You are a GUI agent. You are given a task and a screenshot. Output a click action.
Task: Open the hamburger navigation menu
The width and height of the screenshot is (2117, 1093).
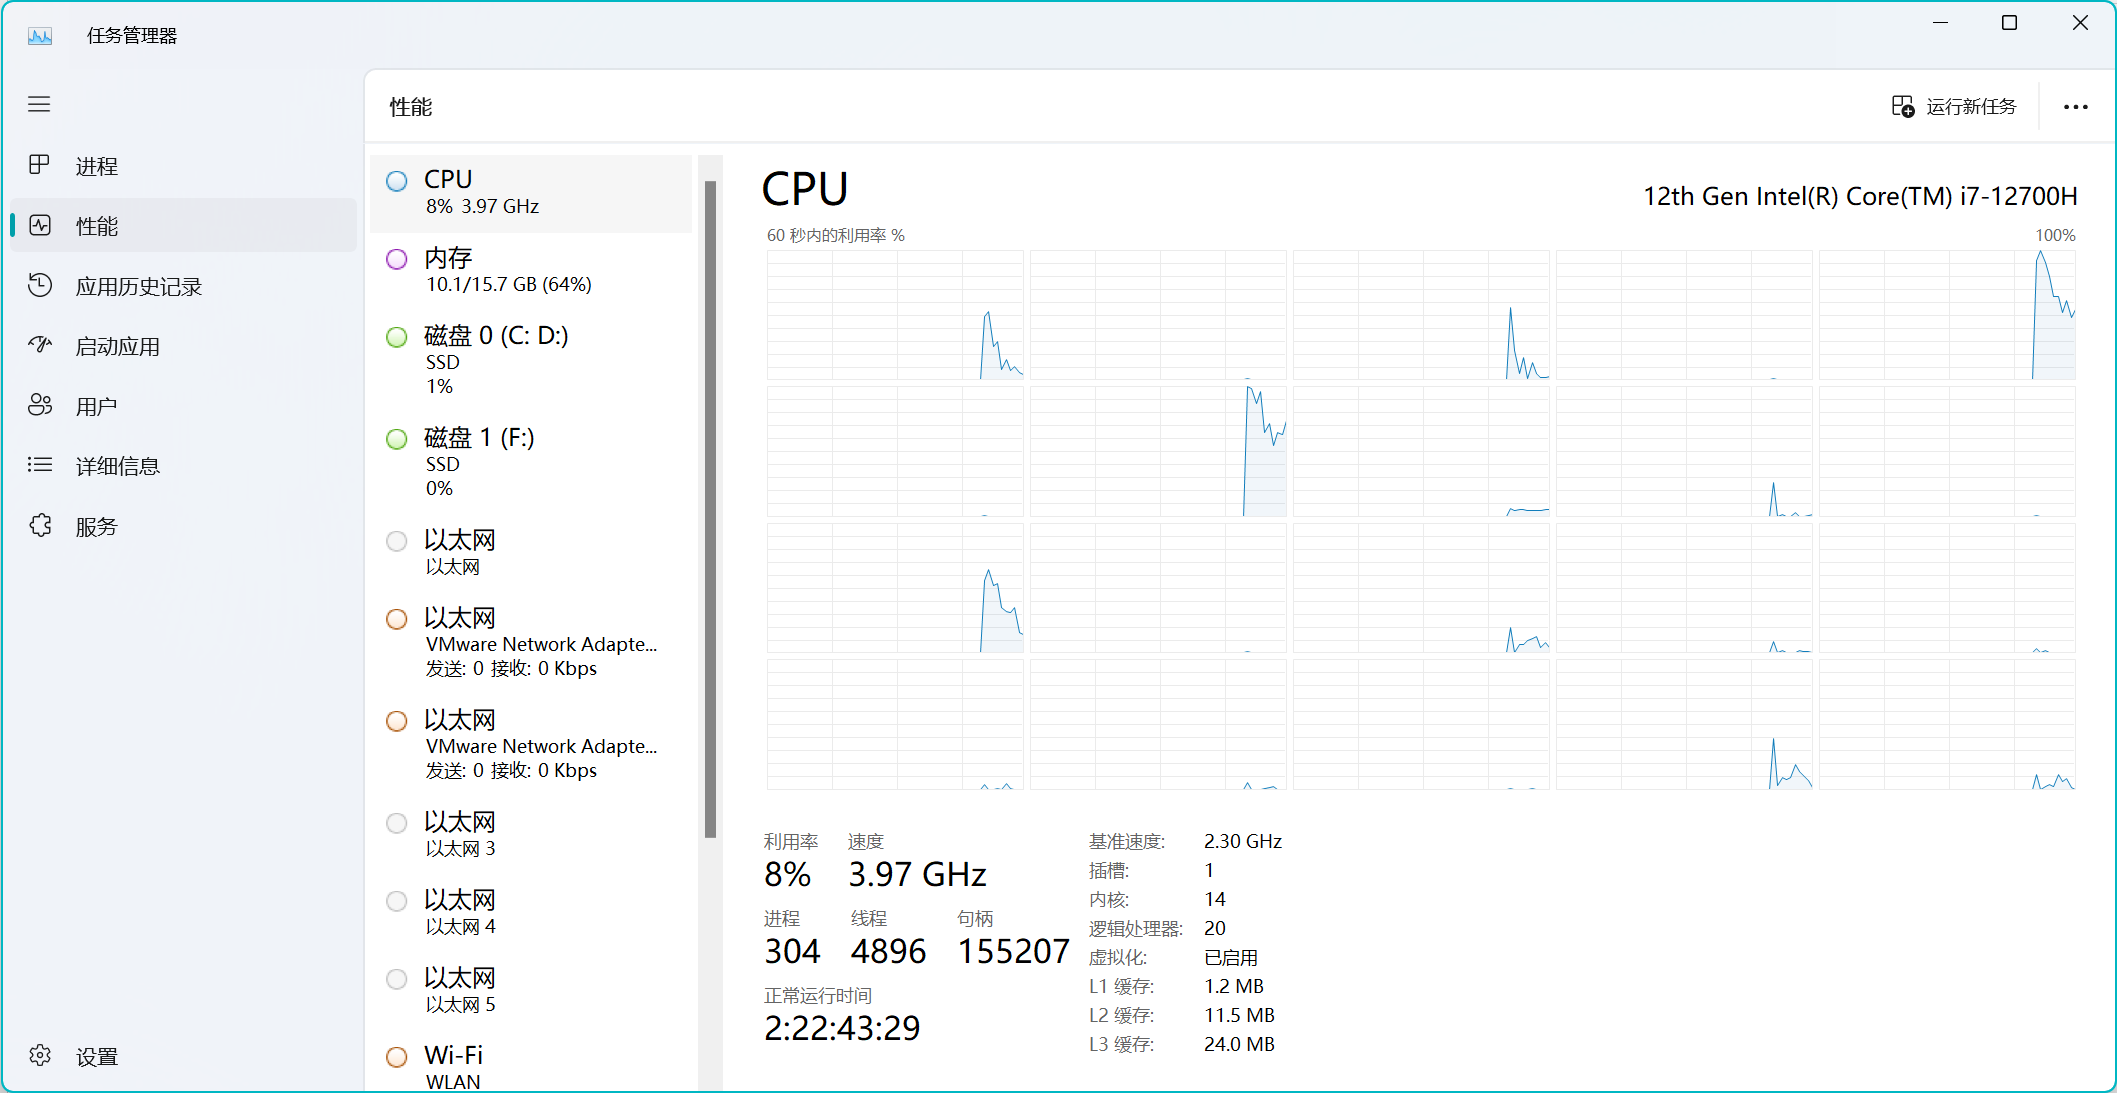point(39,104)
